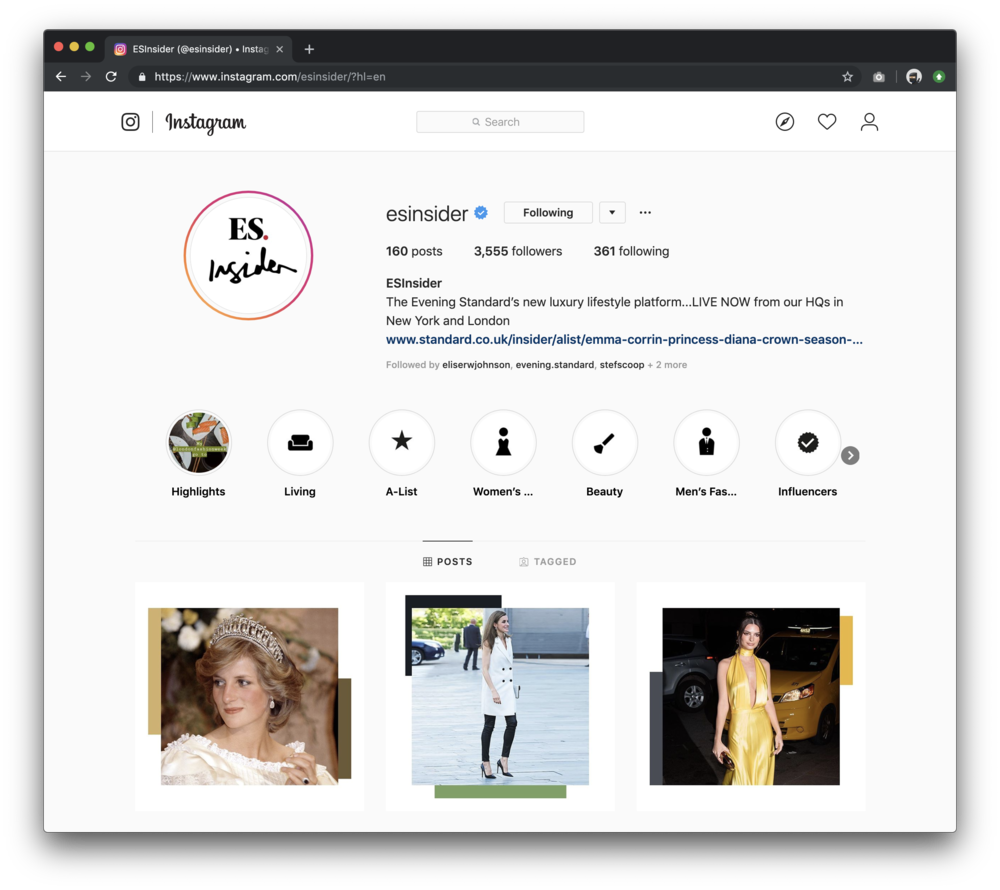Open the A-List star highlight
This screenshot has width=1000, height=890.
point(401,442)
